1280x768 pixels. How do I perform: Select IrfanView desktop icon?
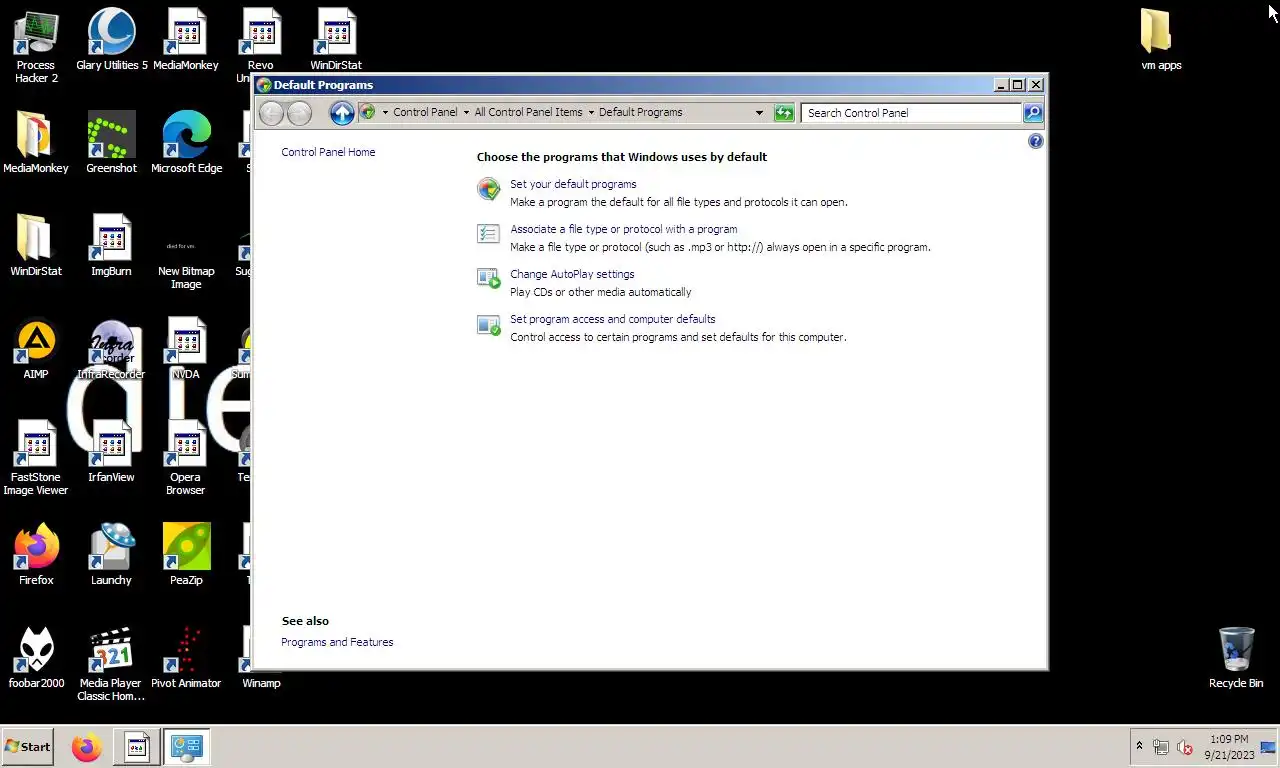click(111, 452)
